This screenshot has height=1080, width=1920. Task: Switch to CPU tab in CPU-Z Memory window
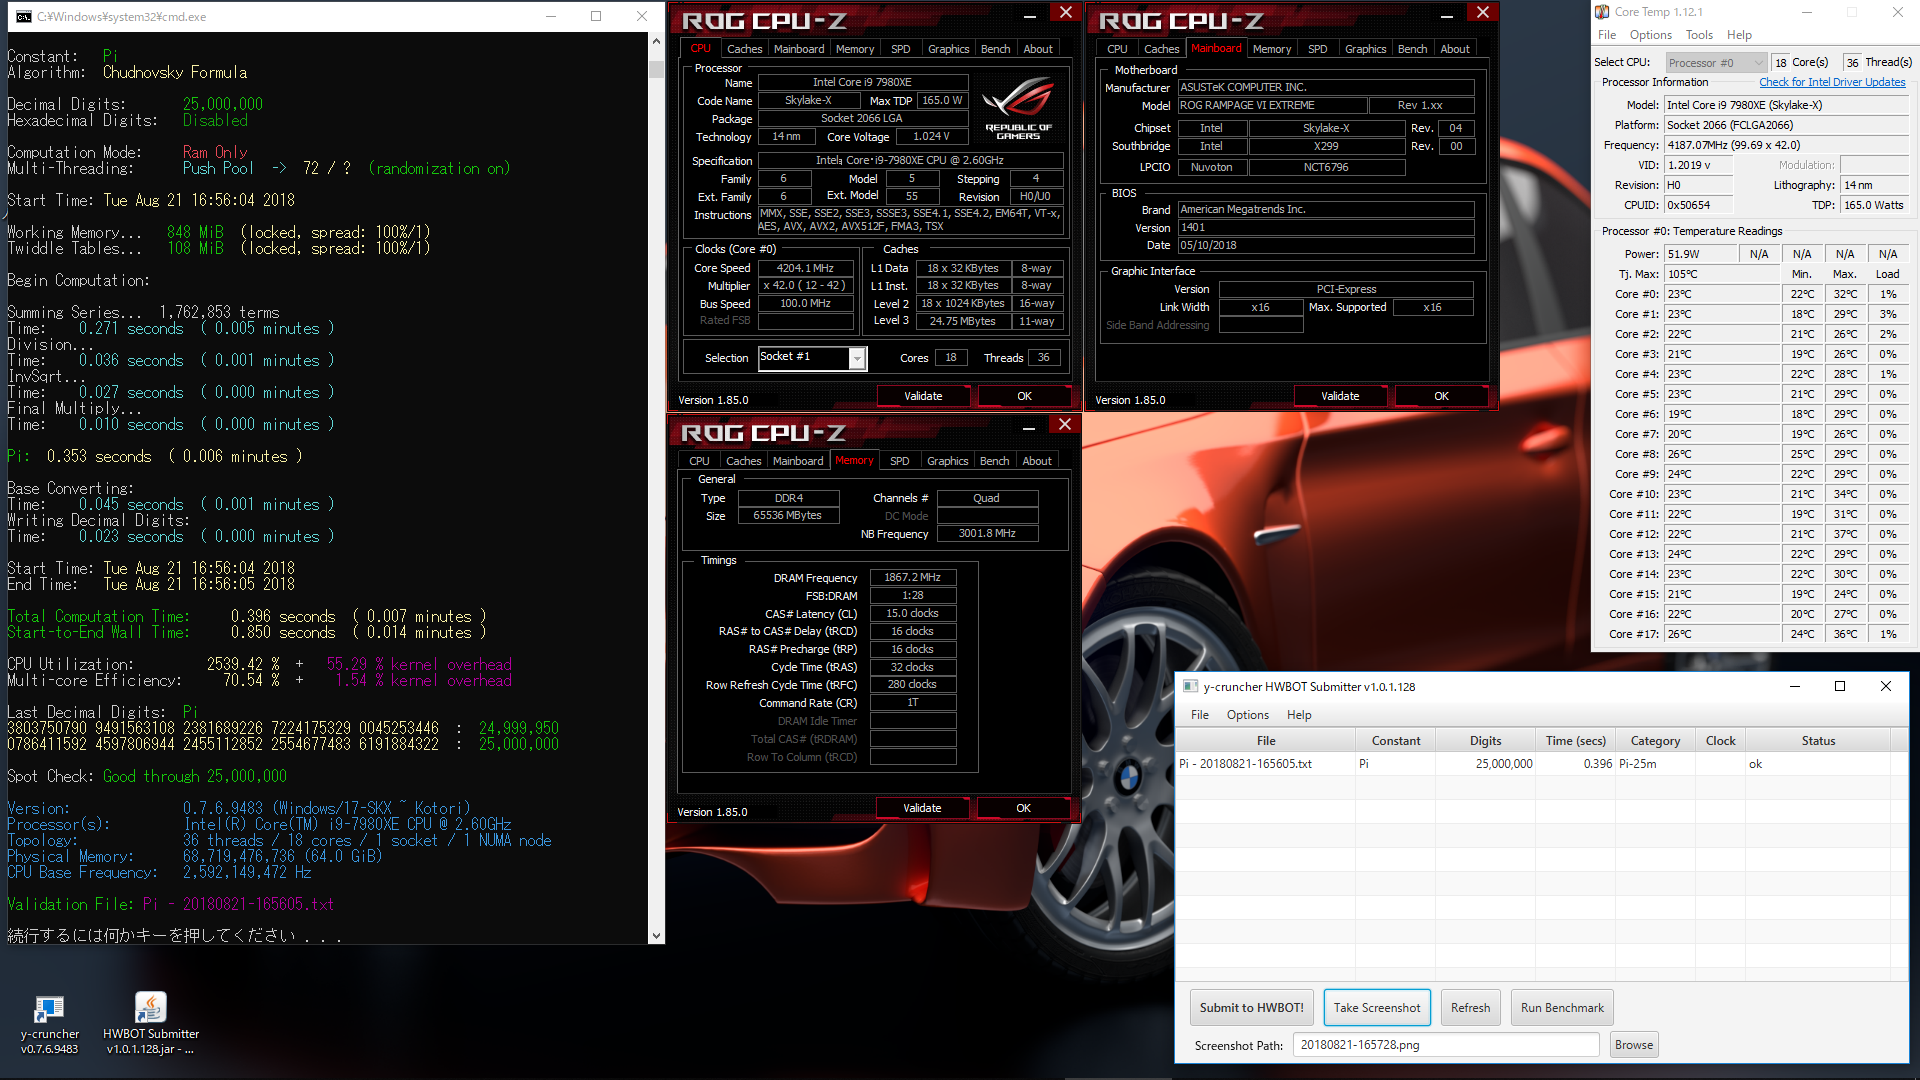[x=699, y=461]
